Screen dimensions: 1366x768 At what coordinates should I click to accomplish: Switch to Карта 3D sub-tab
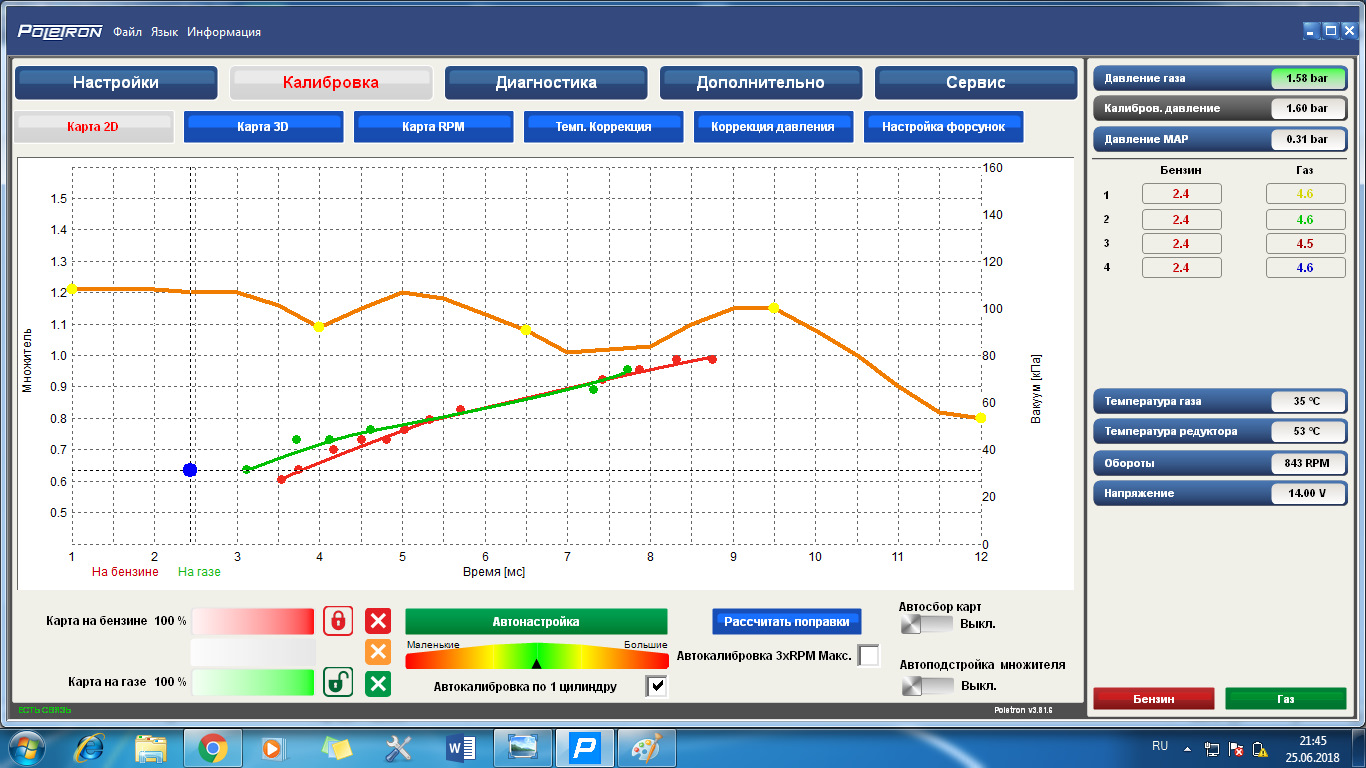pyautogui.click(x=263, y=127)
